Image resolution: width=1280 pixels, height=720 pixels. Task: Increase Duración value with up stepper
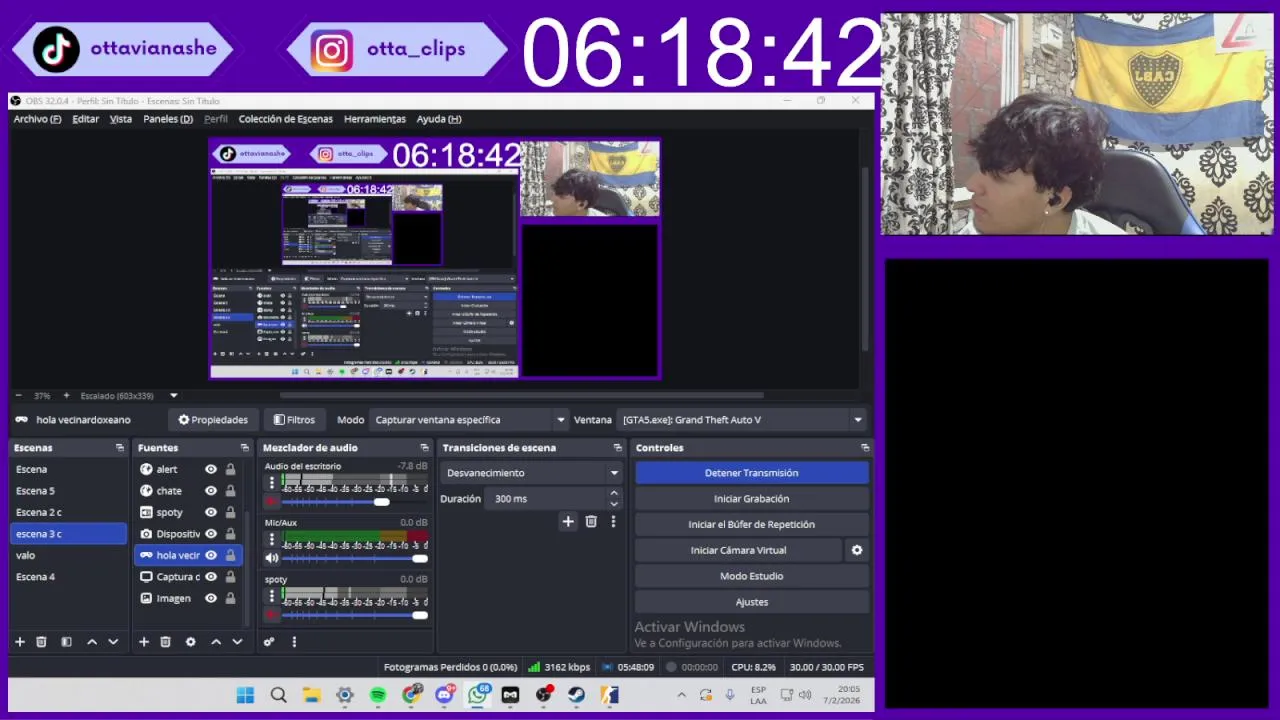tap(614, 493)
